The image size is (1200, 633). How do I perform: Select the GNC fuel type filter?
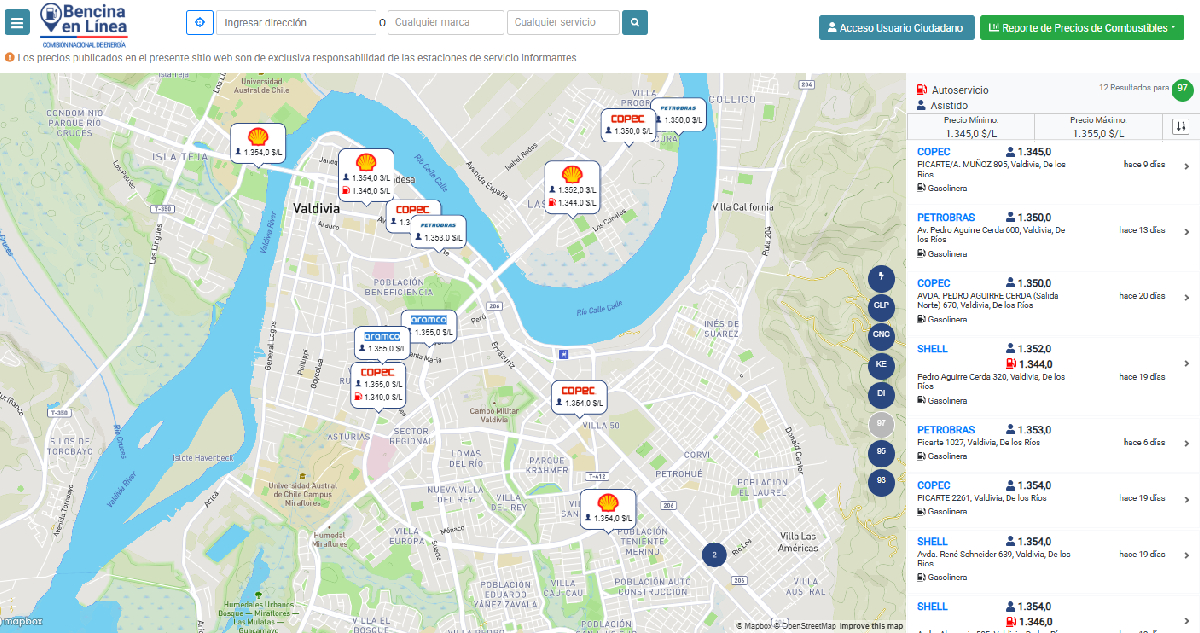click(x=880, y=334)
